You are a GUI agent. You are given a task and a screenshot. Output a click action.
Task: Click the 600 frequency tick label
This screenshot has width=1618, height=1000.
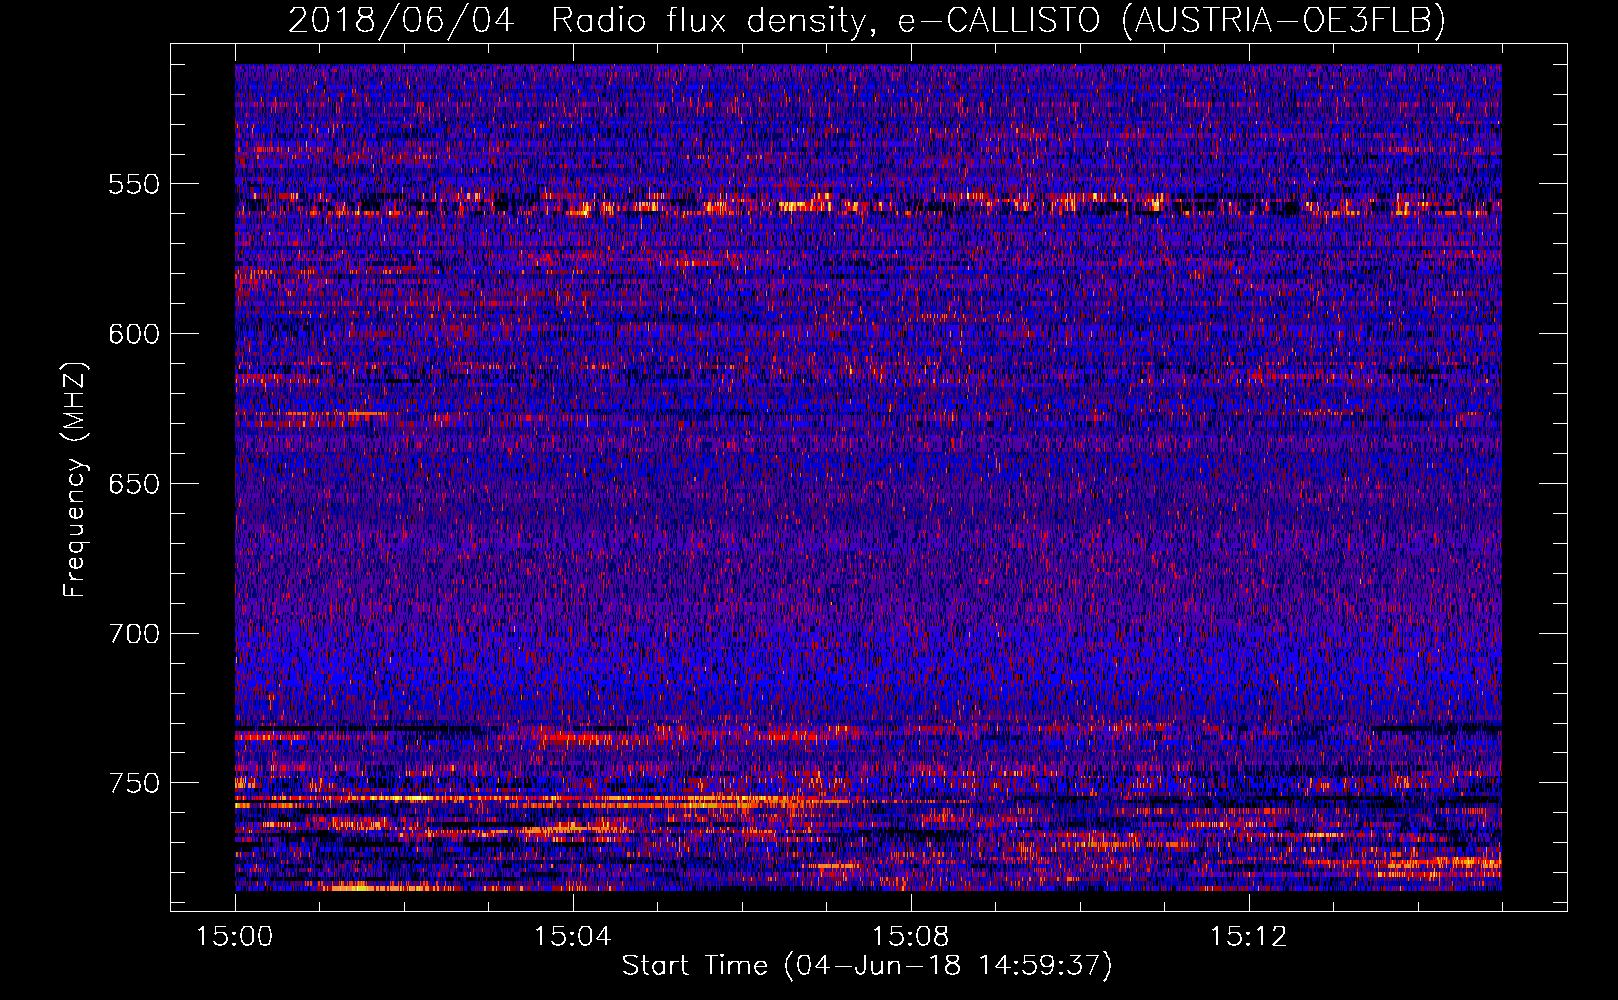click(133, 334)
